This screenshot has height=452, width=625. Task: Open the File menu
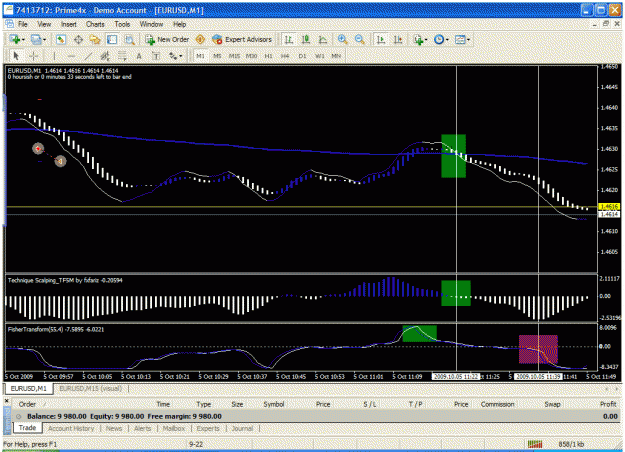point(23,24)
